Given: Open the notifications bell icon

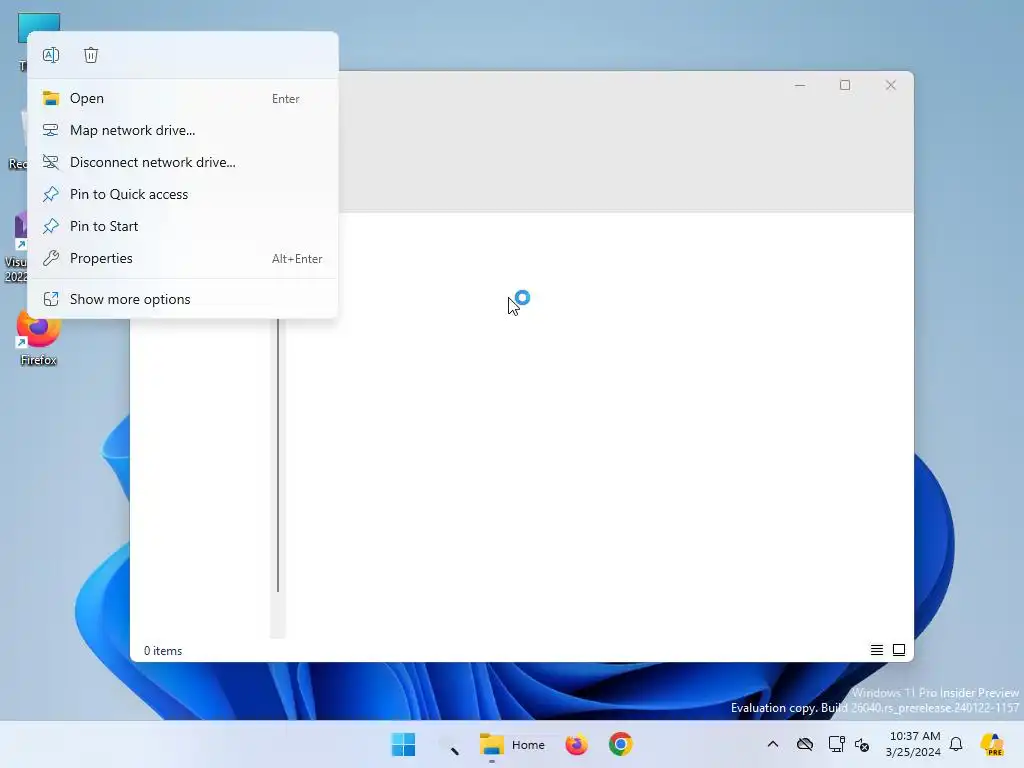Looking at the screenshot, I should 956,744.
